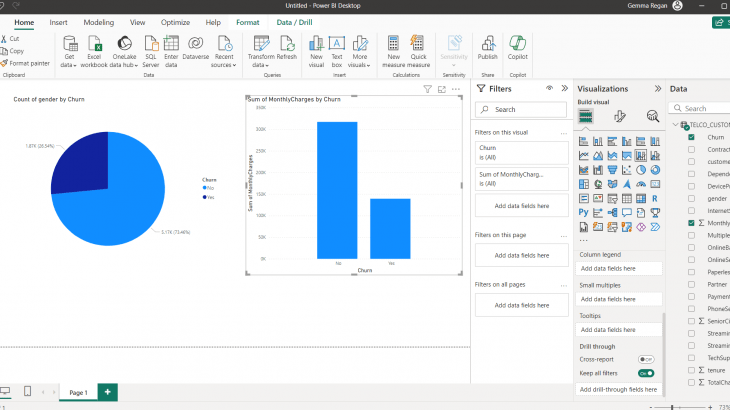
Task: Refresh the data queries
Action: click(287, 48)
